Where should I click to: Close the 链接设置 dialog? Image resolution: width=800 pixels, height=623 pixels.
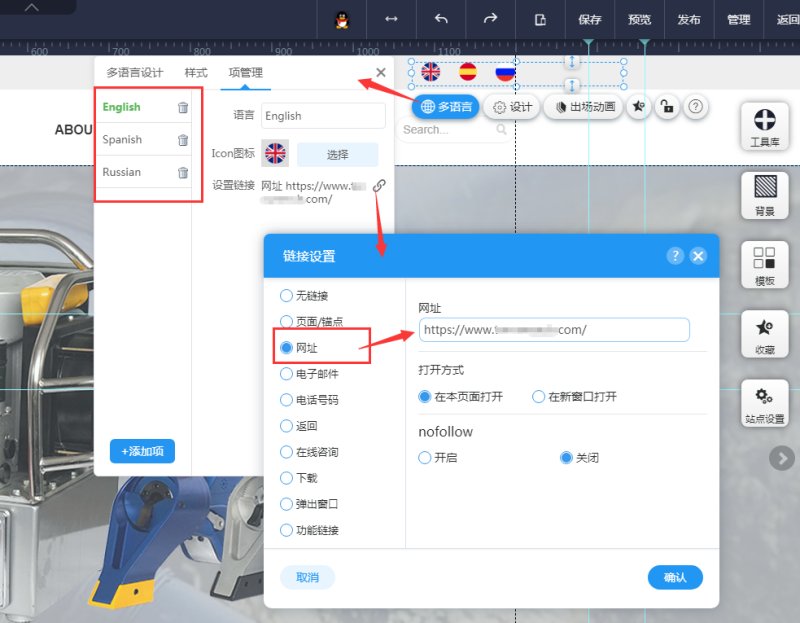[x=698, y=256]
